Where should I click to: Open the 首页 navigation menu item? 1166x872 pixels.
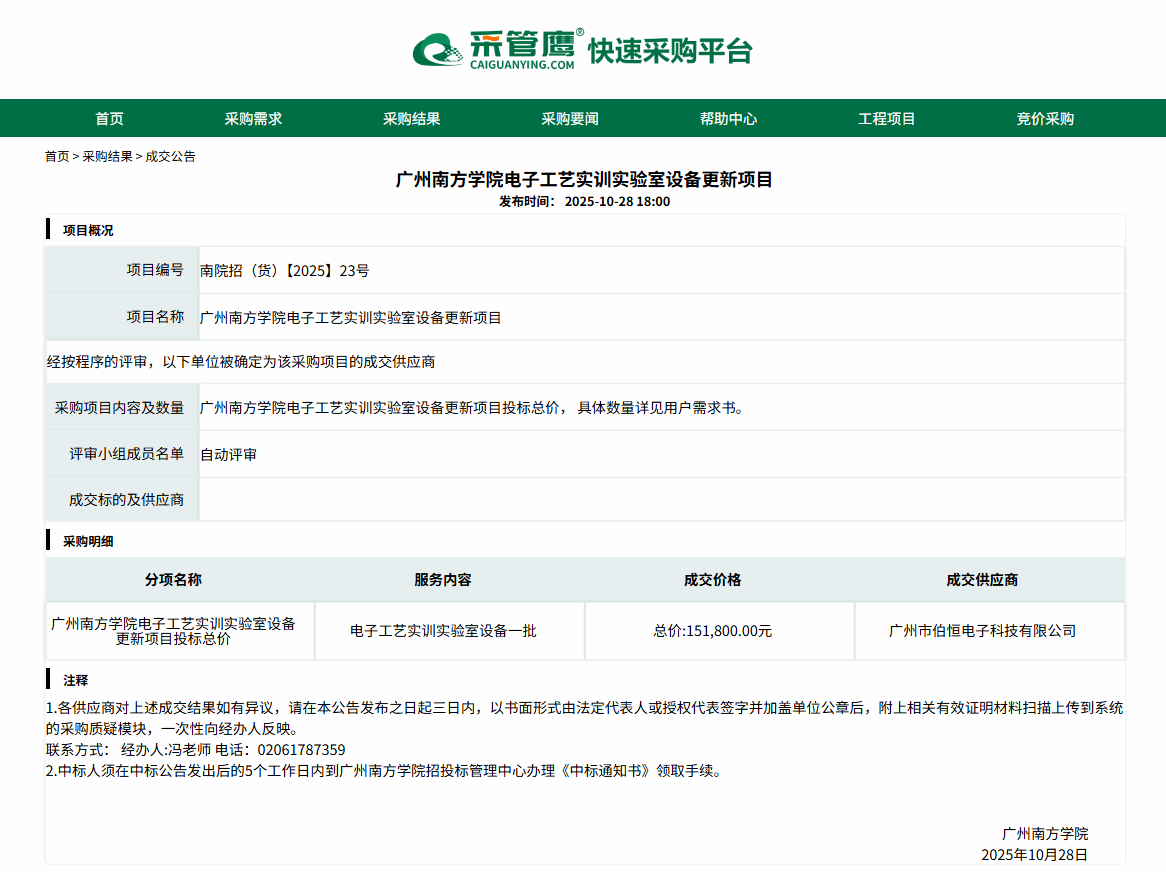[109, 119]
